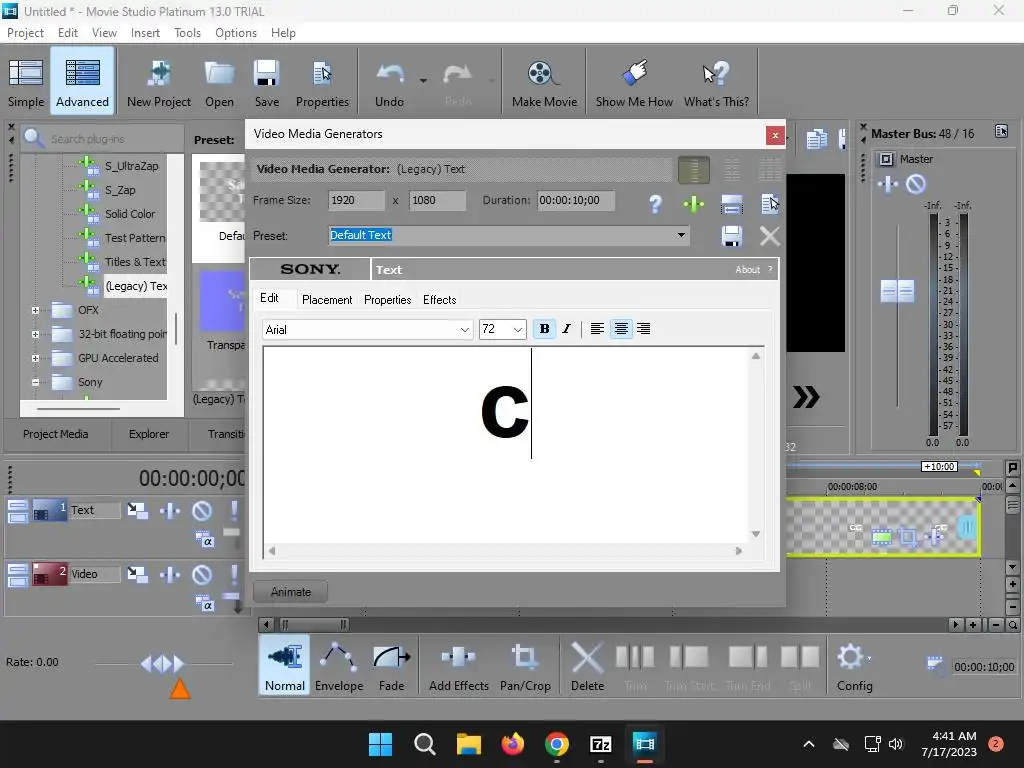
Task: Open the Undo history dropdown arrow
Action: tap(423, 81)
